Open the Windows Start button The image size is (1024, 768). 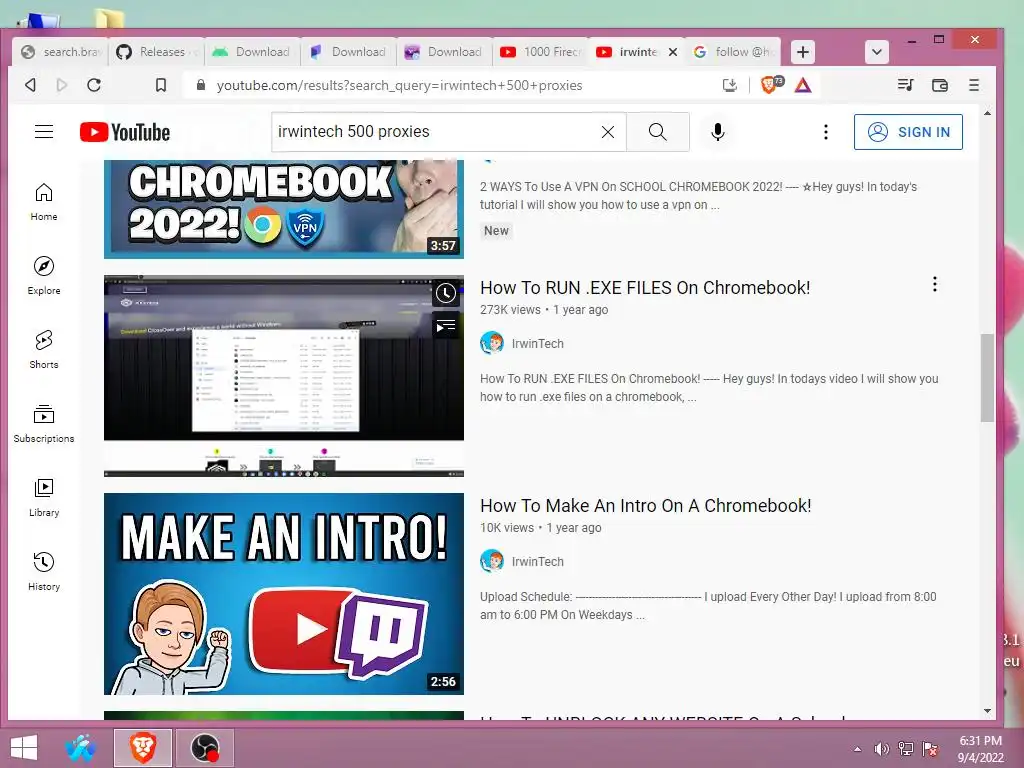[24, 748]
